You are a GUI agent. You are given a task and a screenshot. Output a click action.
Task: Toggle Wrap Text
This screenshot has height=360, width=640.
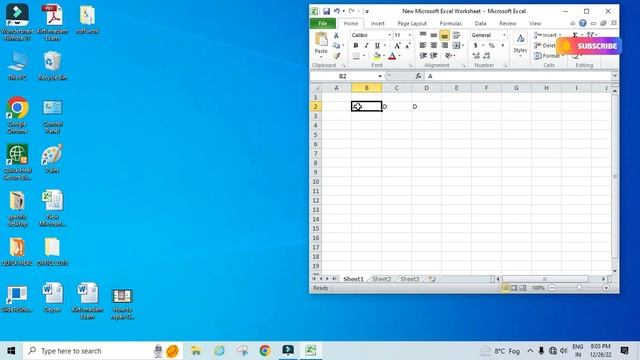click(456, 36)
